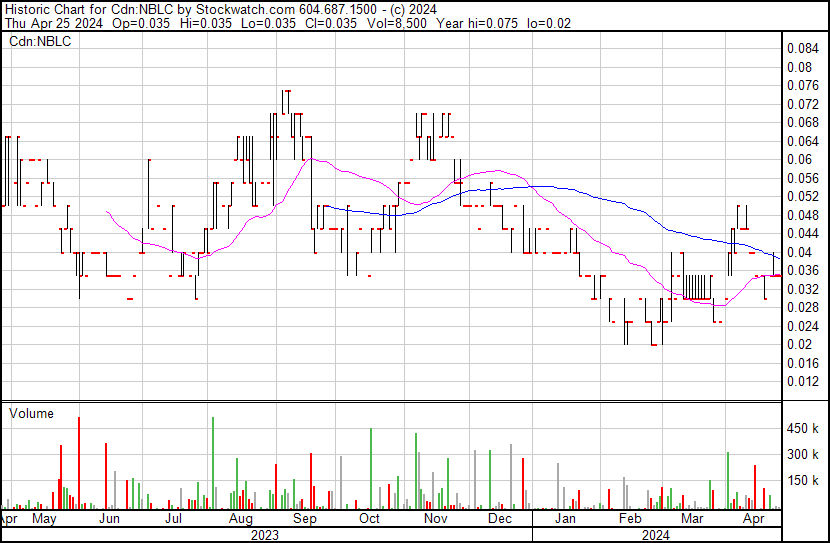Click the Feb month label on the timeline
830x543 pixels.
[629, 519]
